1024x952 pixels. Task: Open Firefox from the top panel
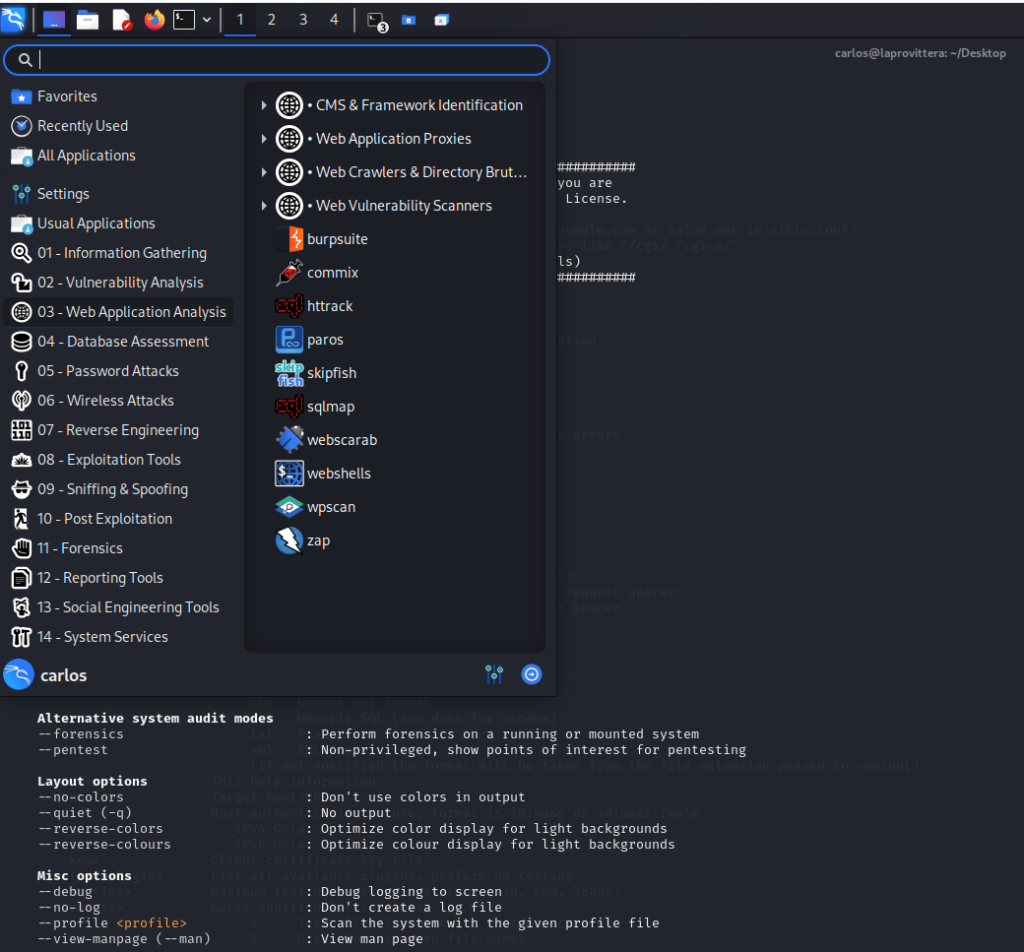coord(154,19)
